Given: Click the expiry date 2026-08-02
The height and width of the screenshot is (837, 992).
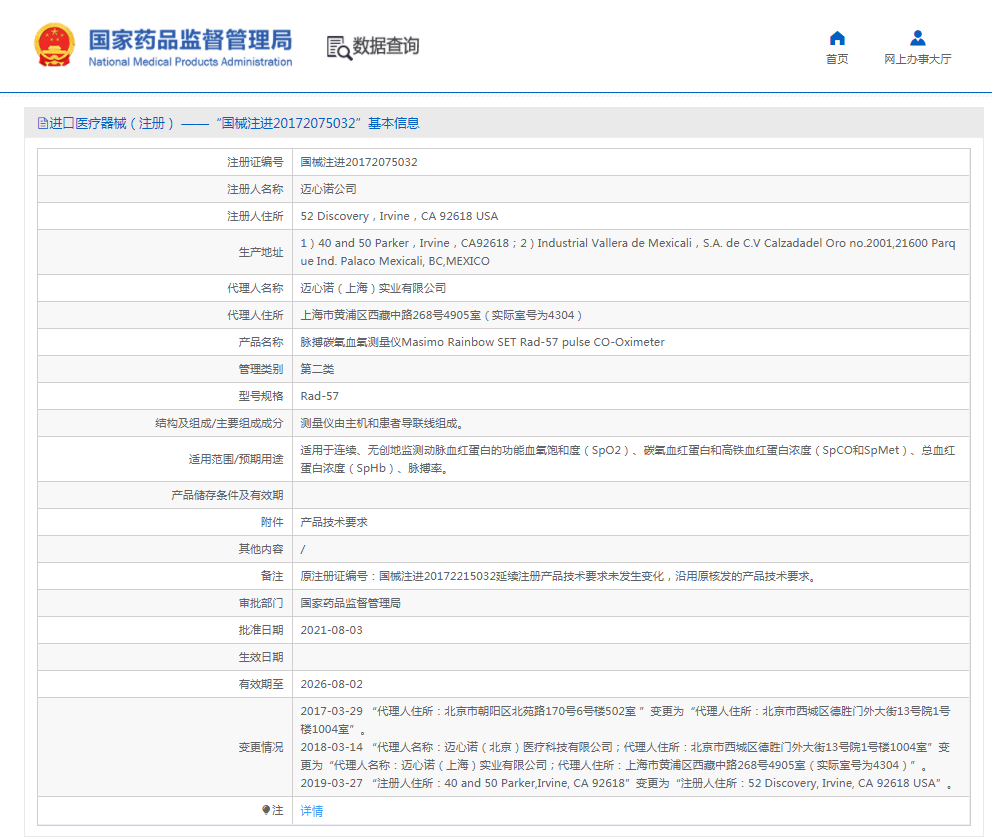Looking at the screenshot, I should click(331, 684).
